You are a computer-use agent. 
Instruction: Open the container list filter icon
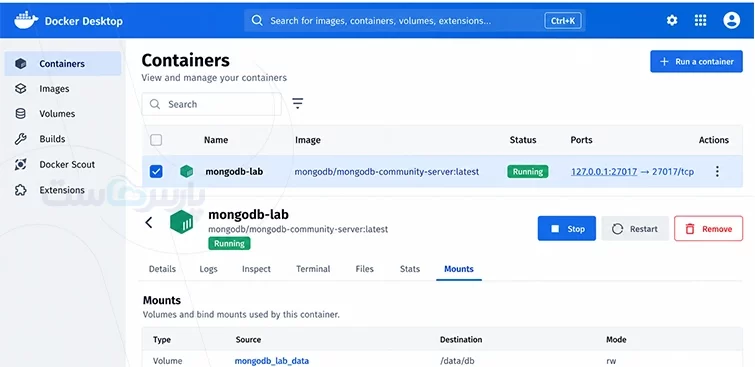coord(298,103)
